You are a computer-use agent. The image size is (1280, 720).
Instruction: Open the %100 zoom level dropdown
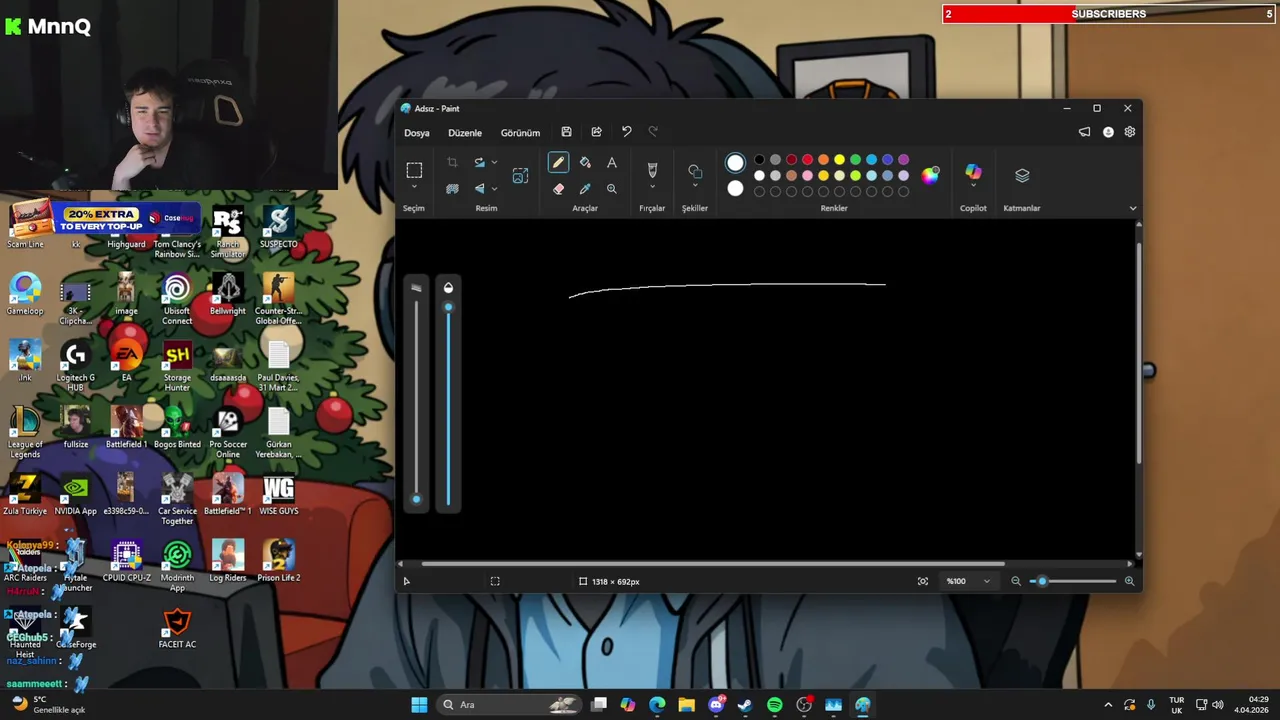point(969,581)
